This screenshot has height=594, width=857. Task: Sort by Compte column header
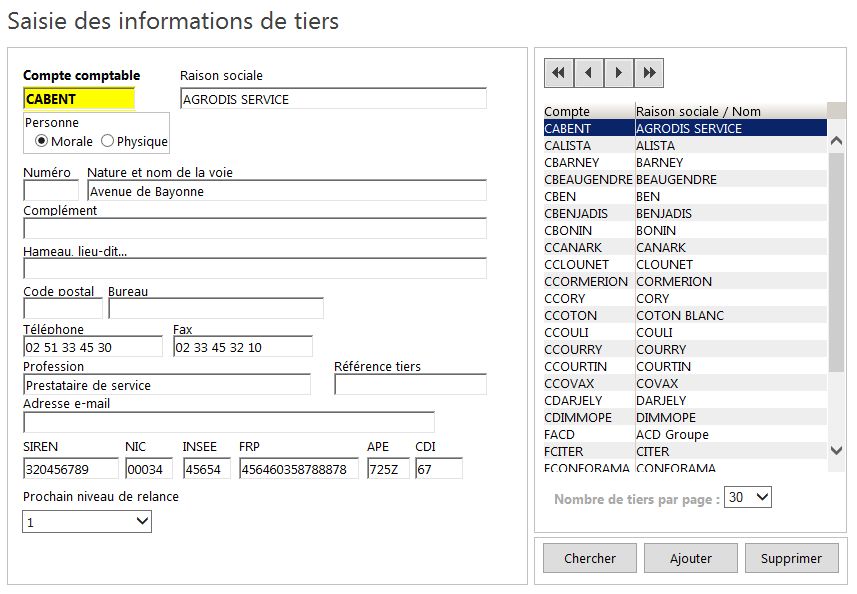pyautogui.click(x=567, y=111)
